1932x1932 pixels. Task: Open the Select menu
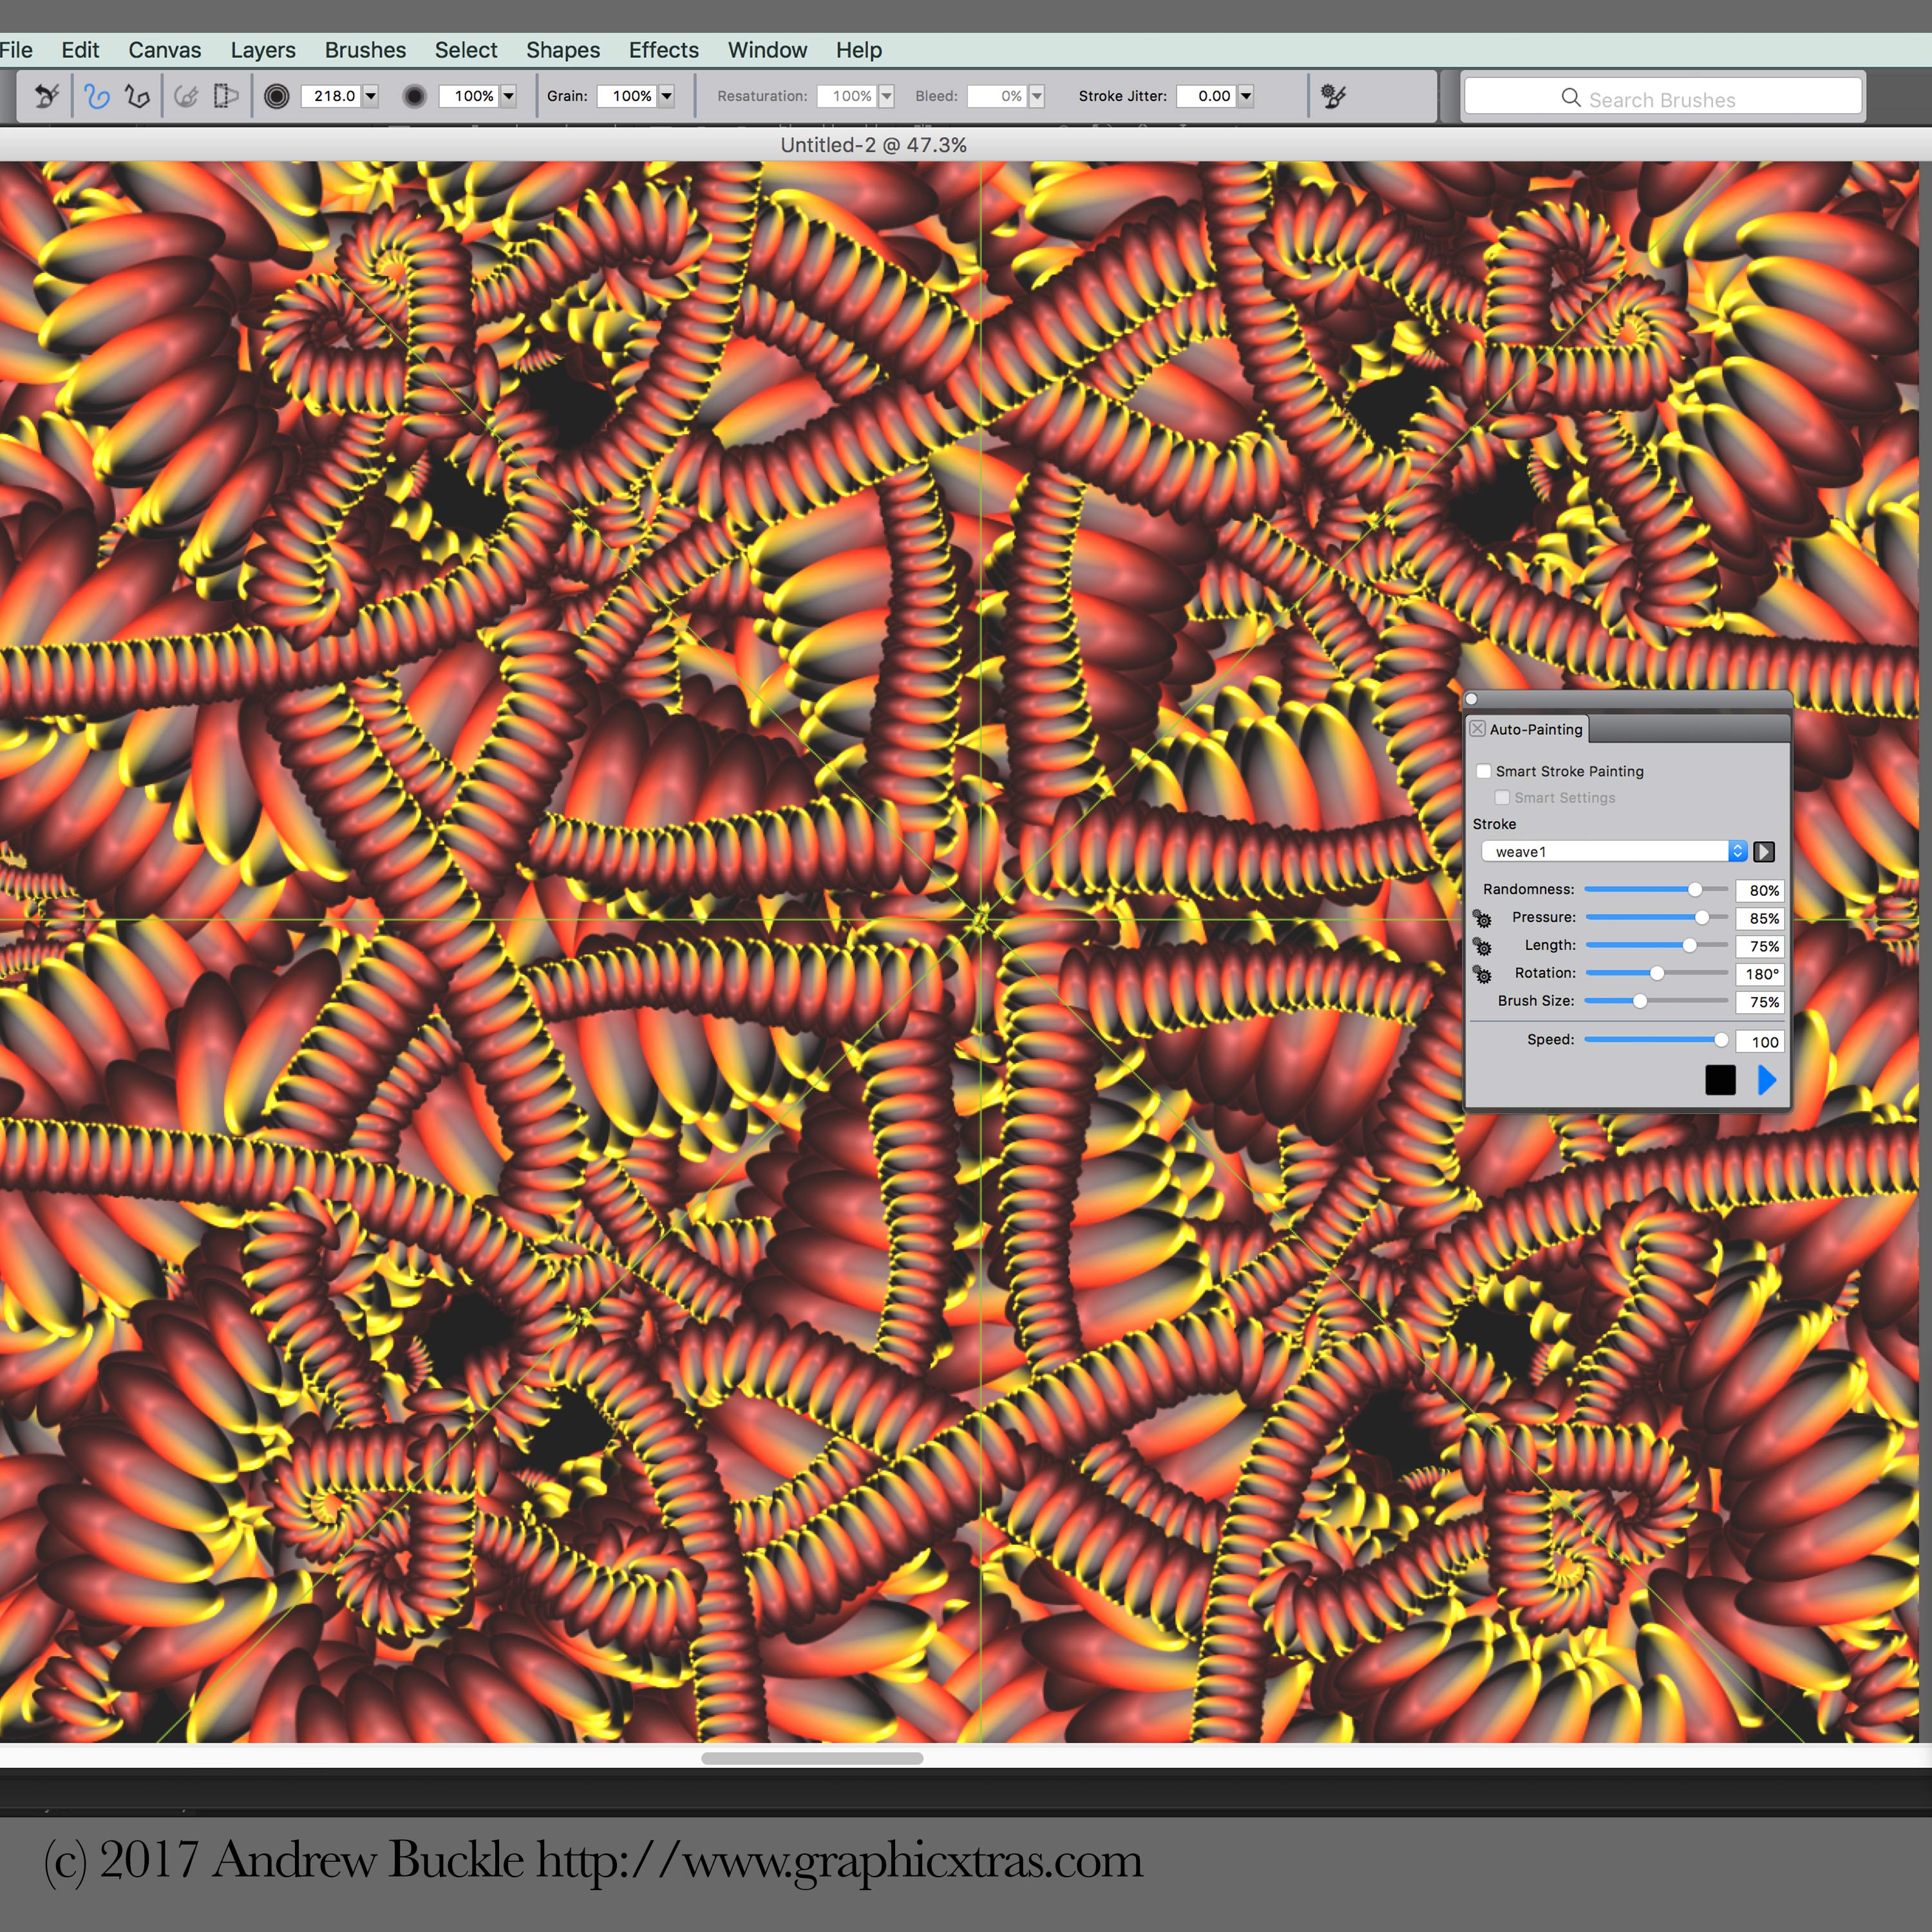466,50
